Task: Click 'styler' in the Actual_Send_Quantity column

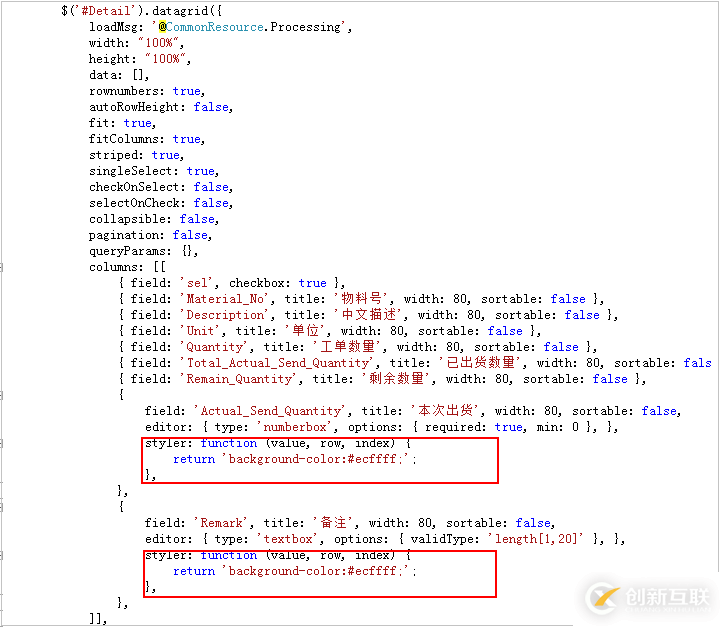Action: click(166, 443)
